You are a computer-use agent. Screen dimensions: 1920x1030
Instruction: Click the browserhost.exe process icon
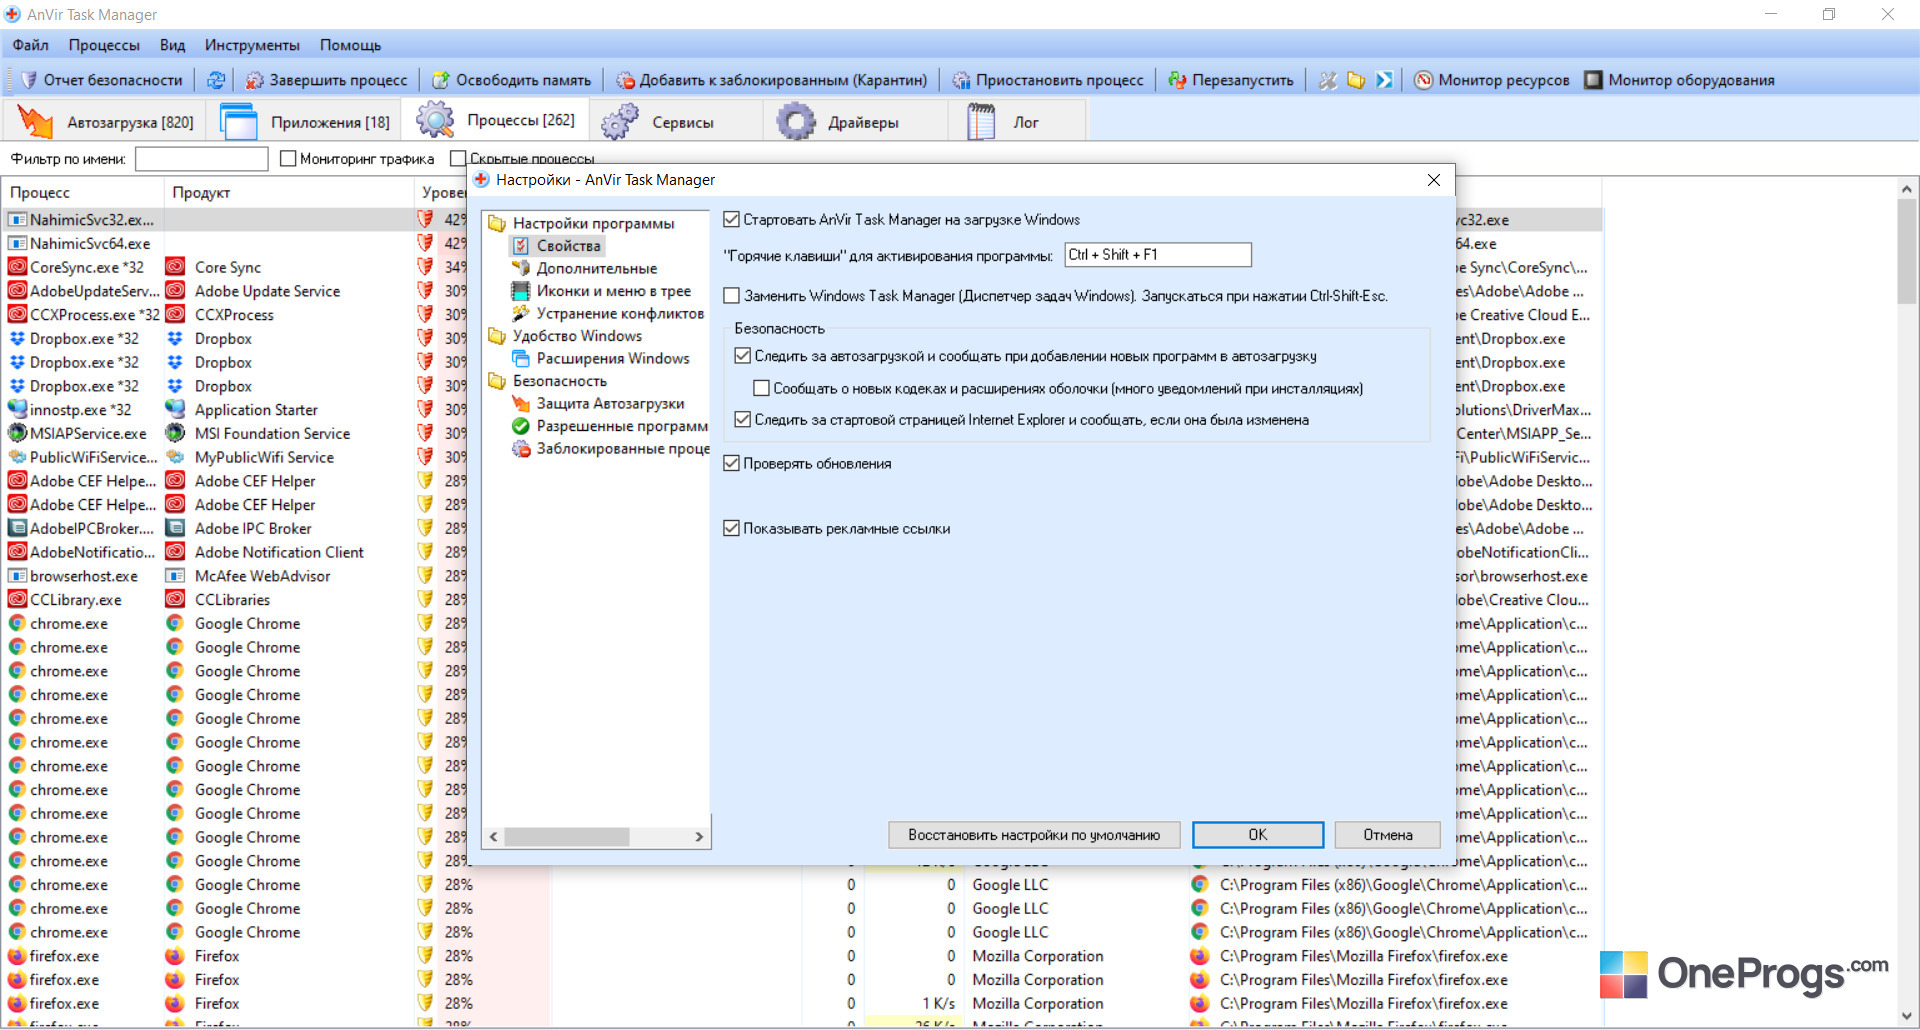point(17,576)
